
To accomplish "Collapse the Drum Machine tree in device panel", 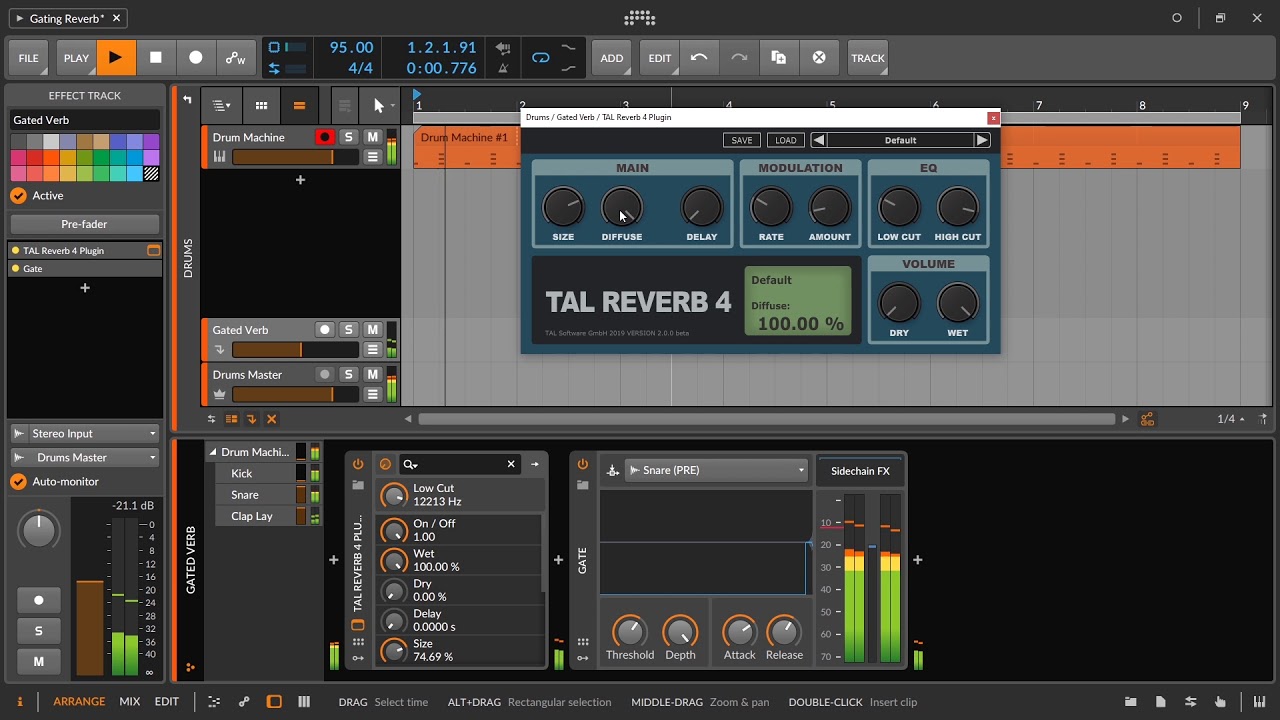I will pyautogui.click(x=213, y=452).
